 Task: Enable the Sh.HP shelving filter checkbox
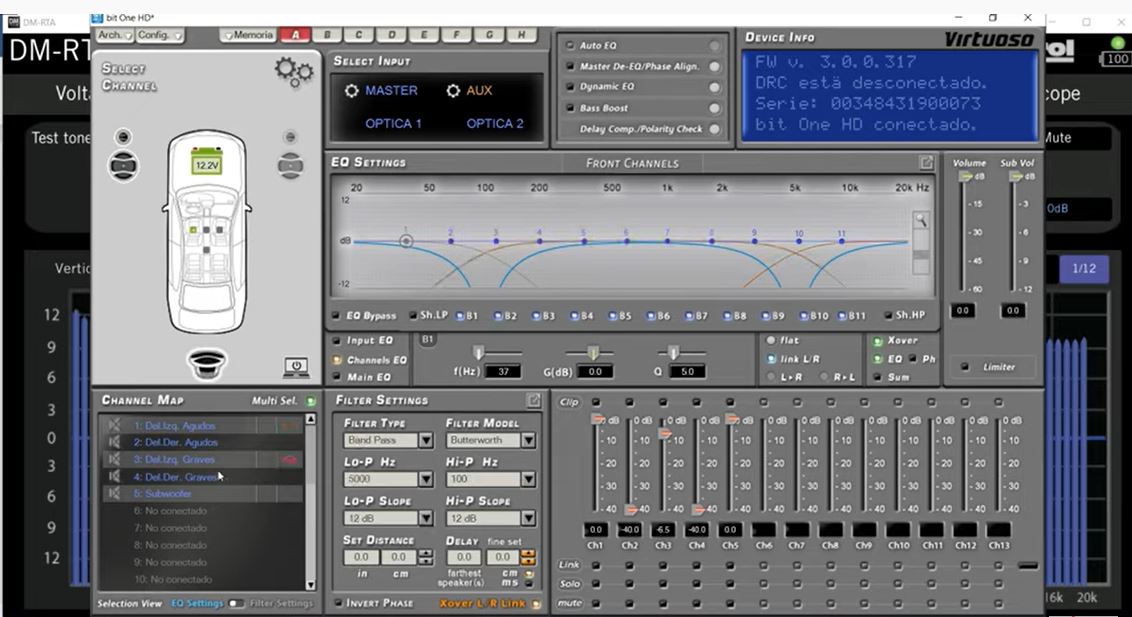(x=889, y=315)
